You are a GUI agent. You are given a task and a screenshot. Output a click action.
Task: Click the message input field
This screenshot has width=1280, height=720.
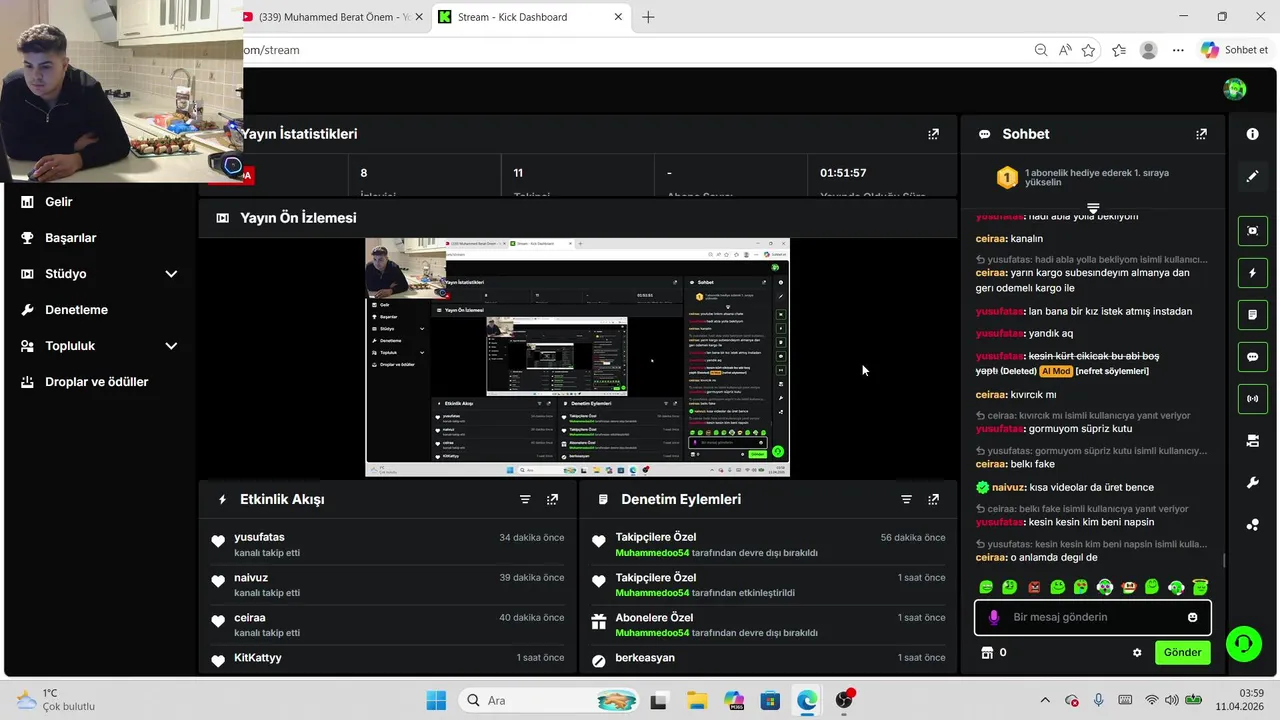tap(1093, 617)
